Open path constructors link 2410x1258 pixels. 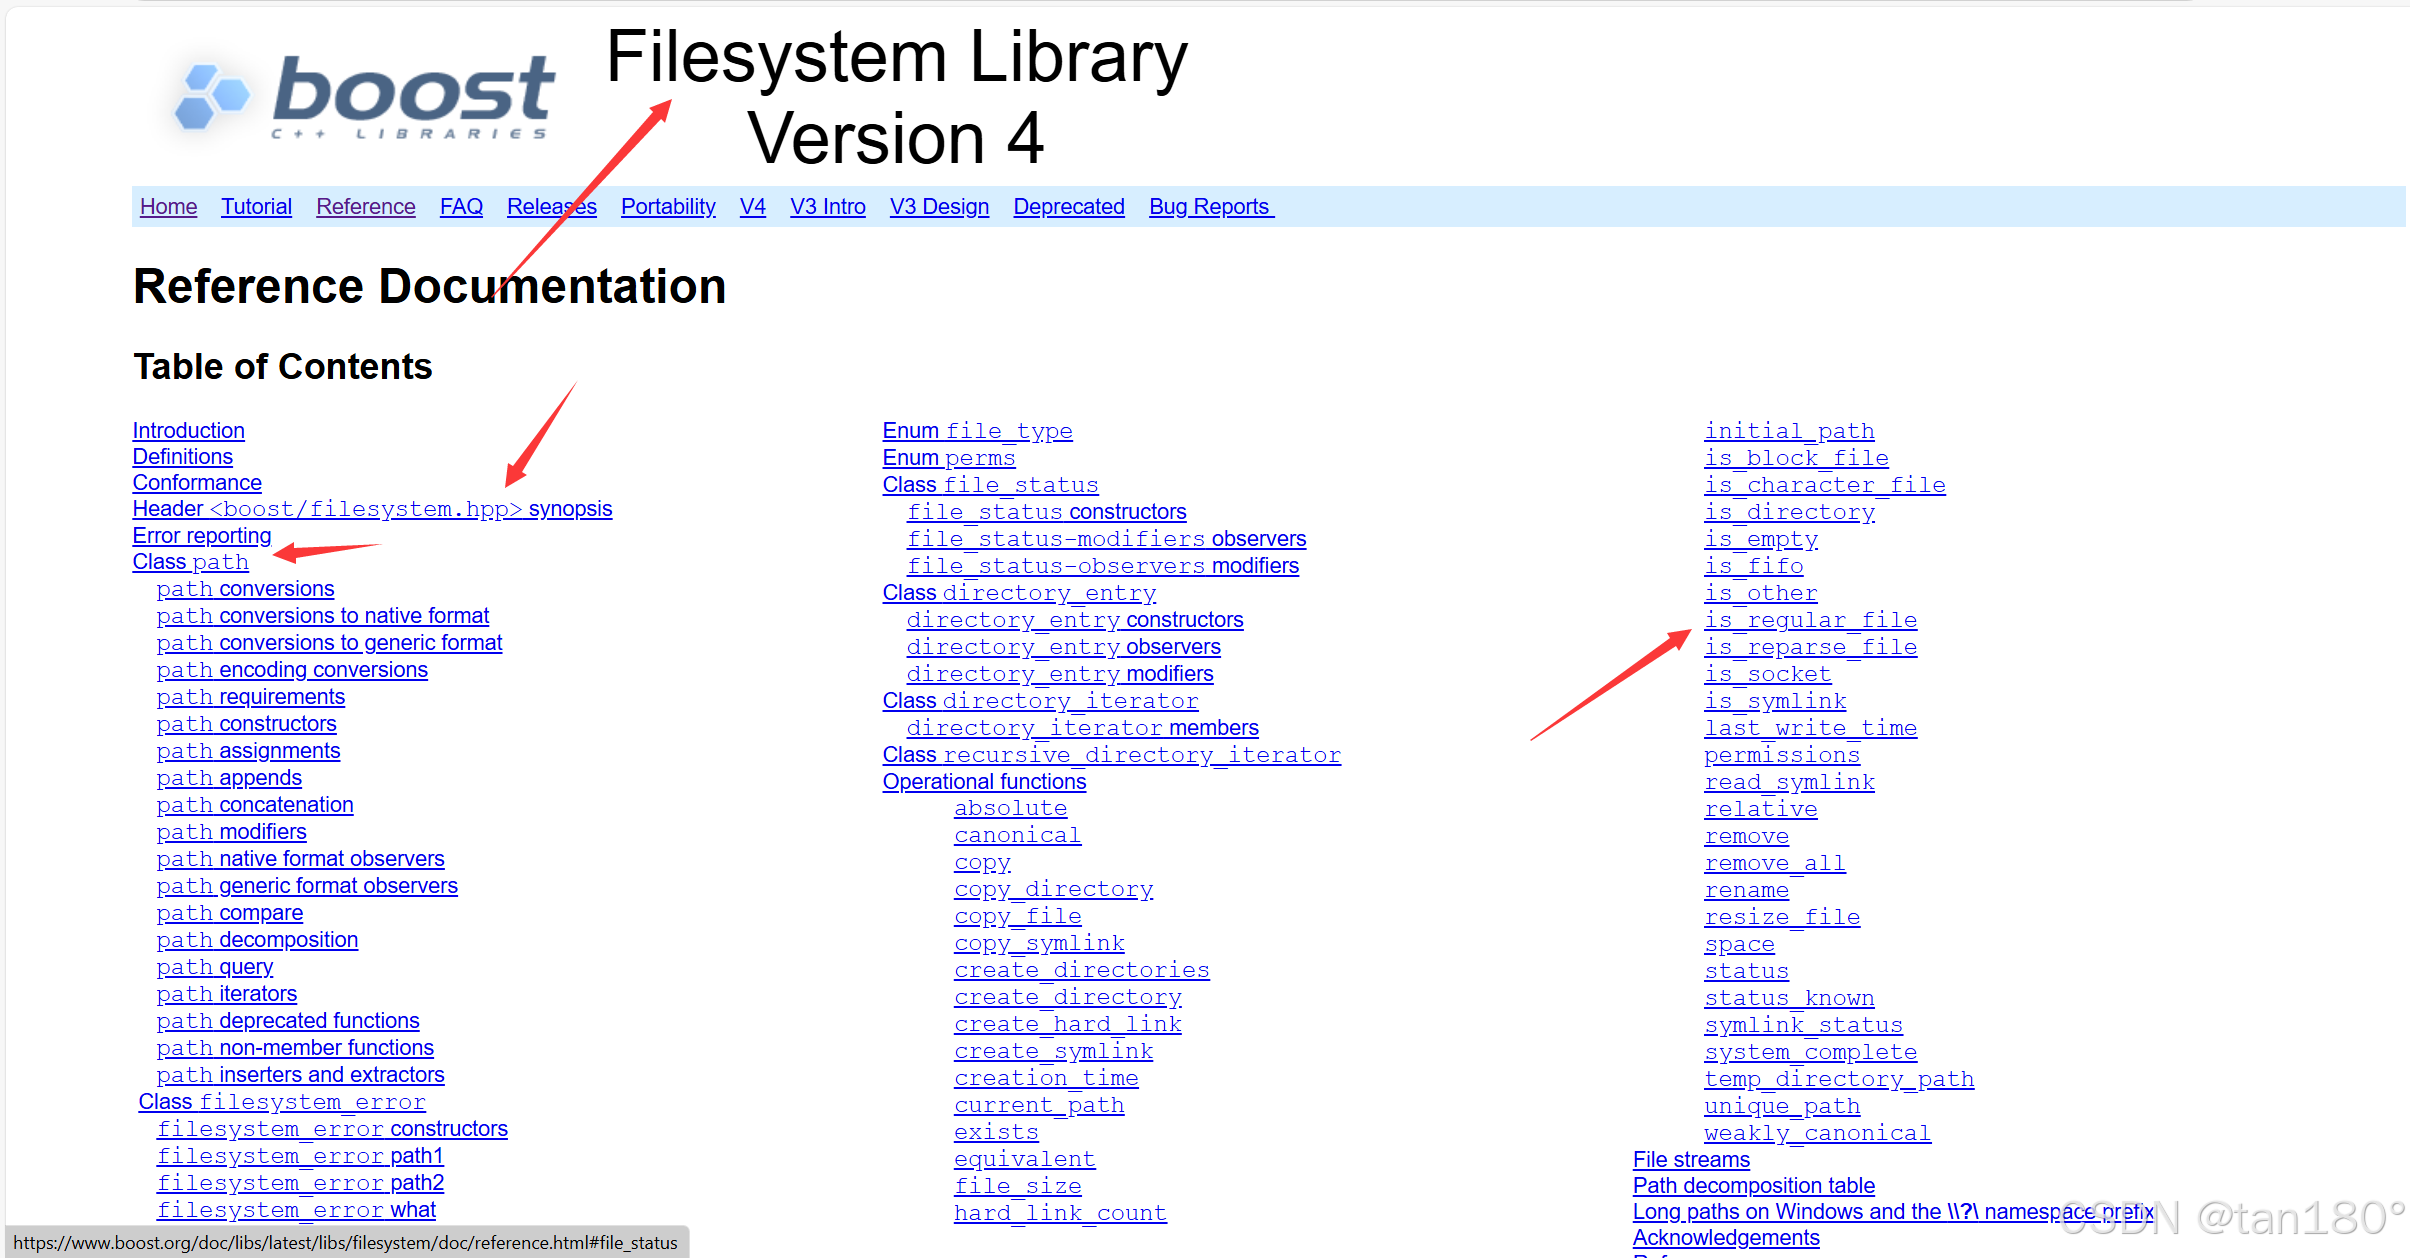point(247,724)
